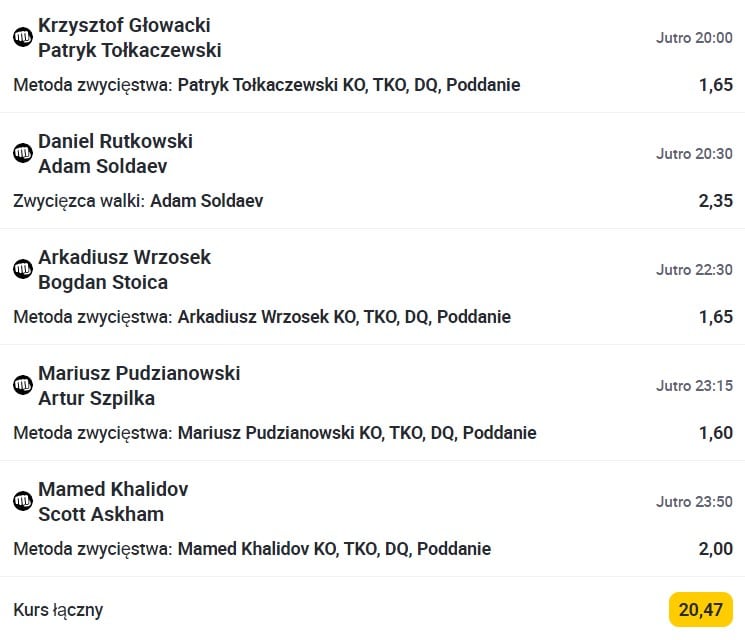Click the fist icon beside Wrzosek vs Stoica
The image size is (745, 640).
[23, 269]
